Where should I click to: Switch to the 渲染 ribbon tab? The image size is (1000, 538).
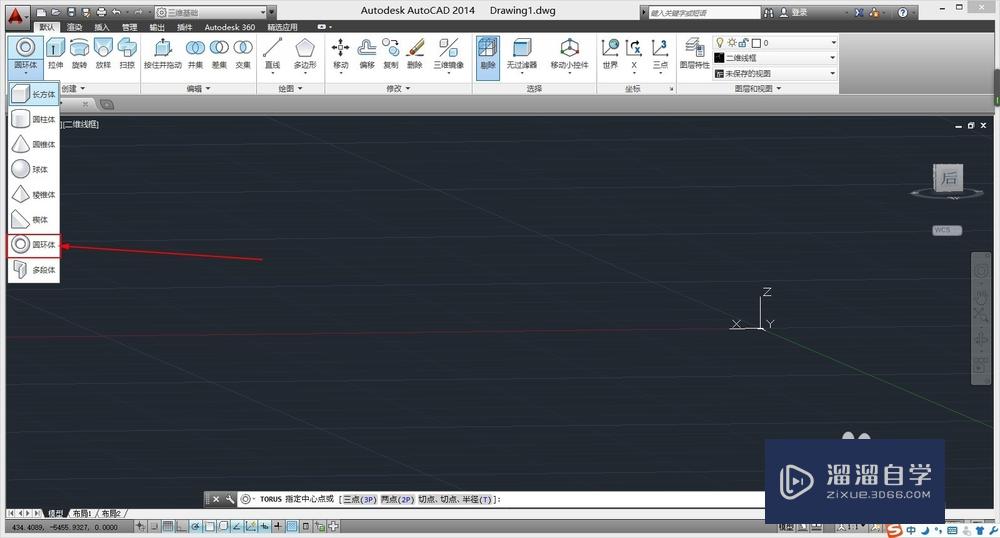point(75,27)
